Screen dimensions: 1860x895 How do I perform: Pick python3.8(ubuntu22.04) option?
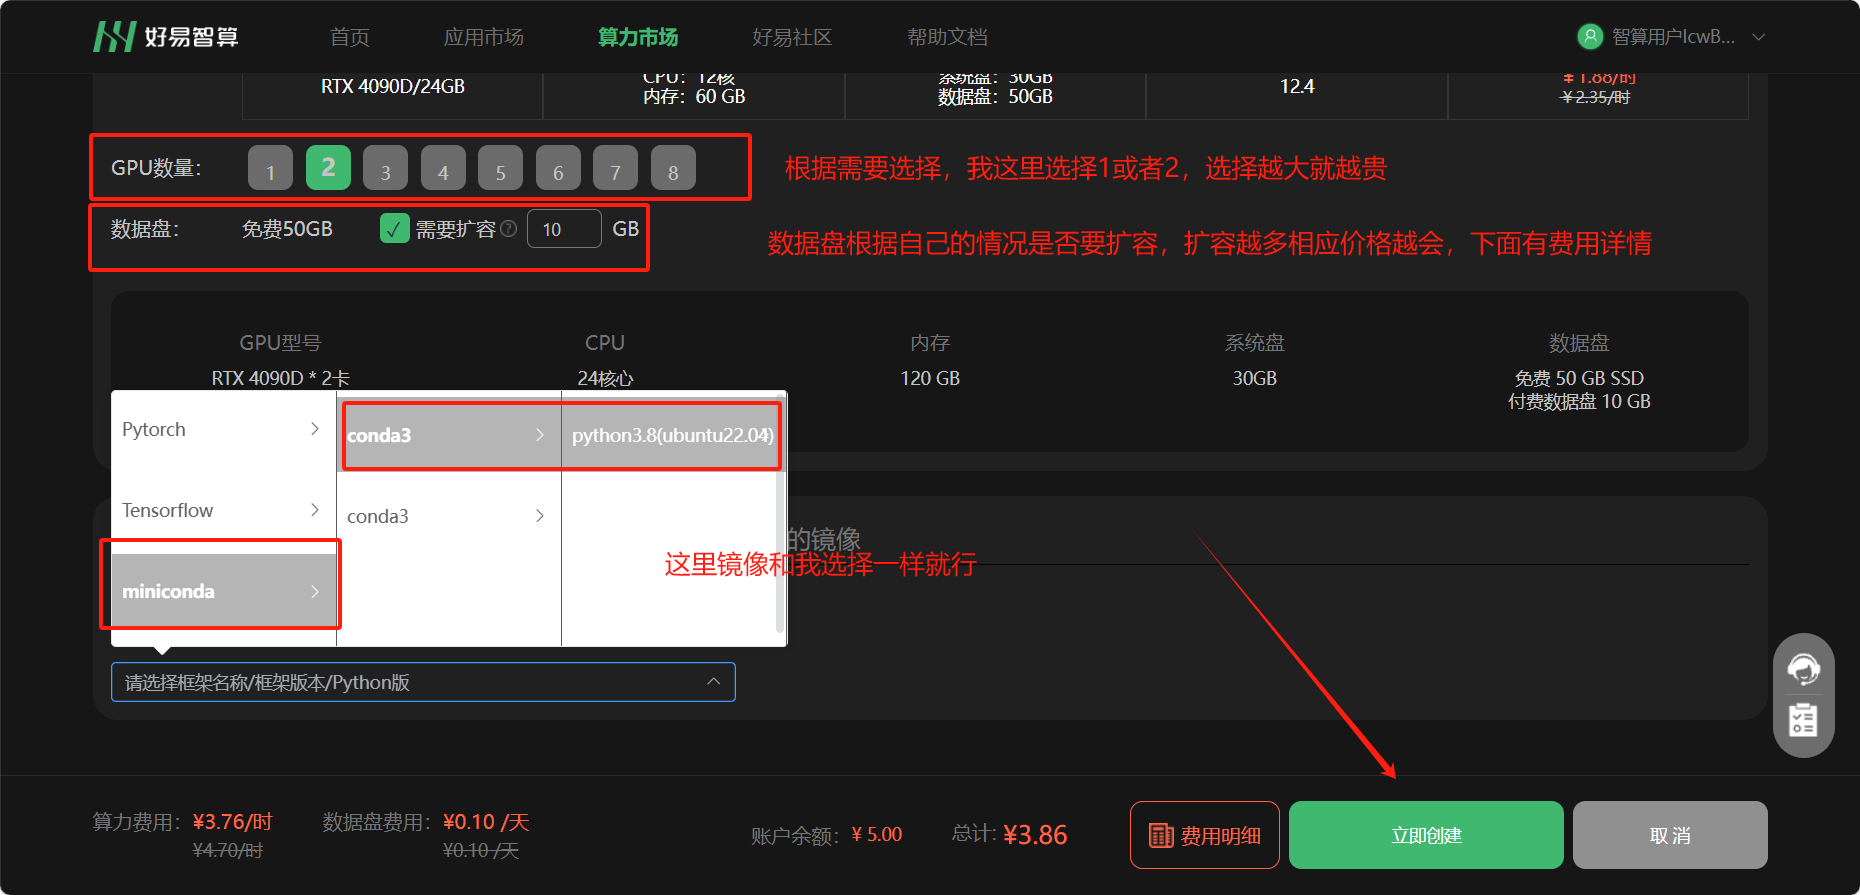(672, 435)
